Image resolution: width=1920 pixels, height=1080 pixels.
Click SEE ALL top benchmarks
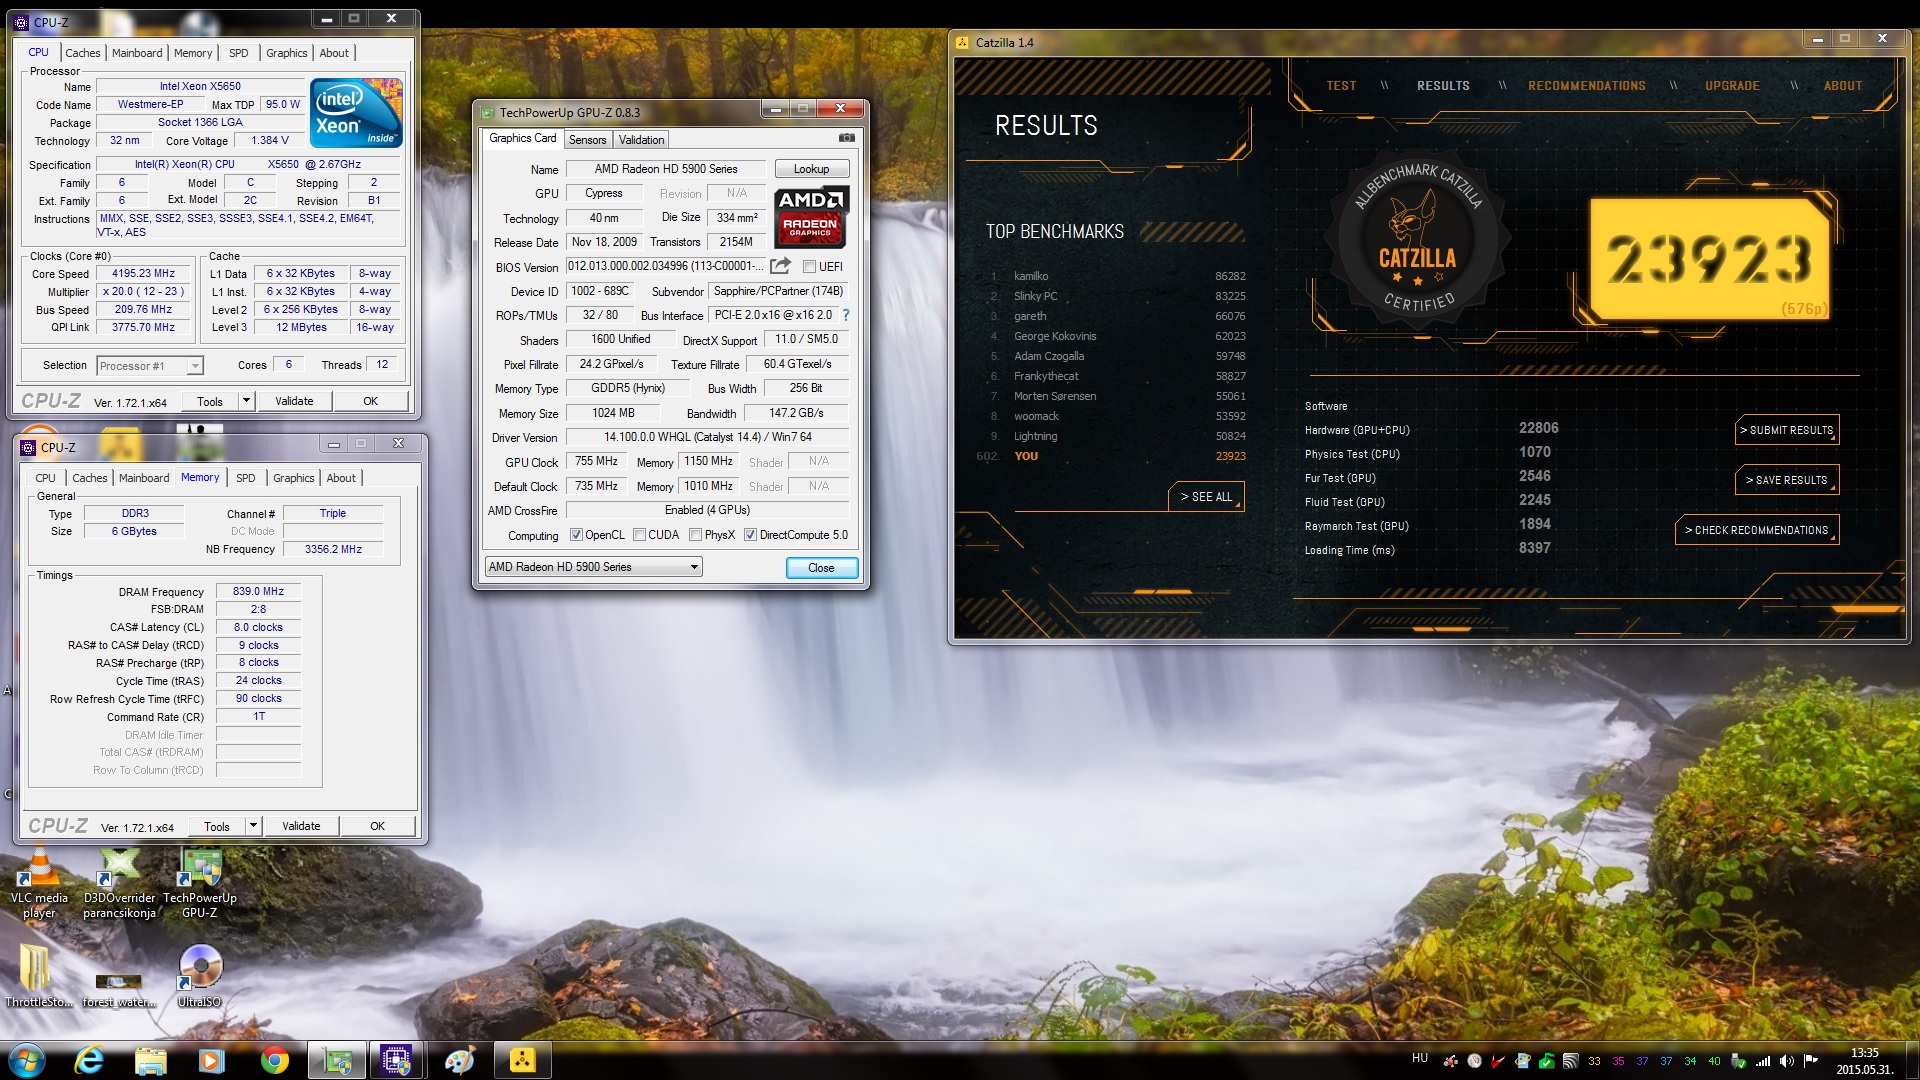click(1206, 497)
